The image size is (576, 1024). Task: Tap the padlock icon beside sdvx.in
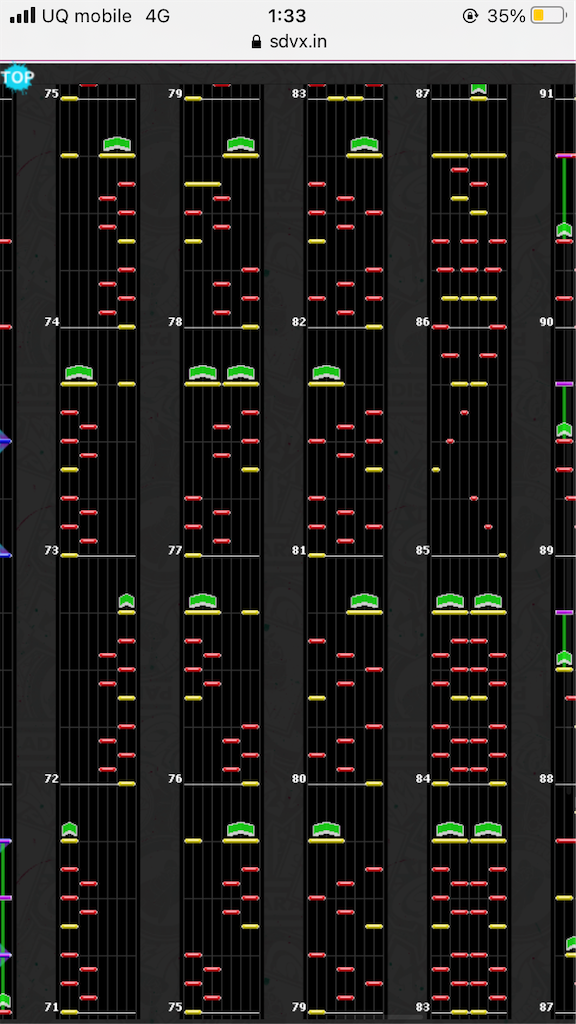click(x=257, y=42)
